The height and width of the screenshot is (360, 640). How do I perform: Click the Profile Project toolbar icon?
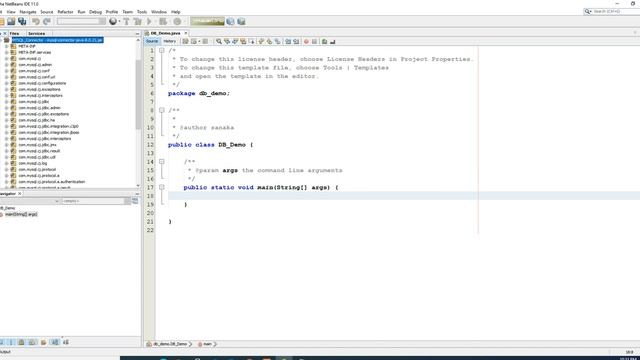[x=177, y=21]
